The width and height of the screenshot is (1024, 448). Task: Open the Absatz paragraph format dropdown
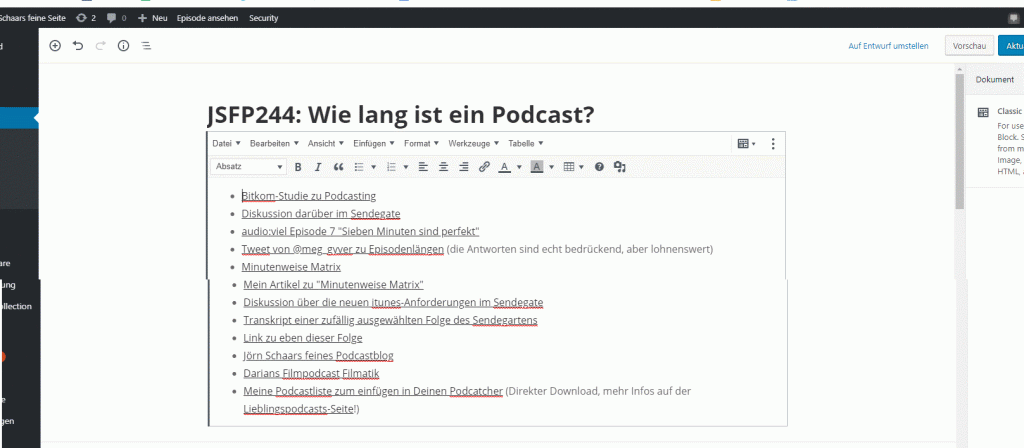(249, 167)
